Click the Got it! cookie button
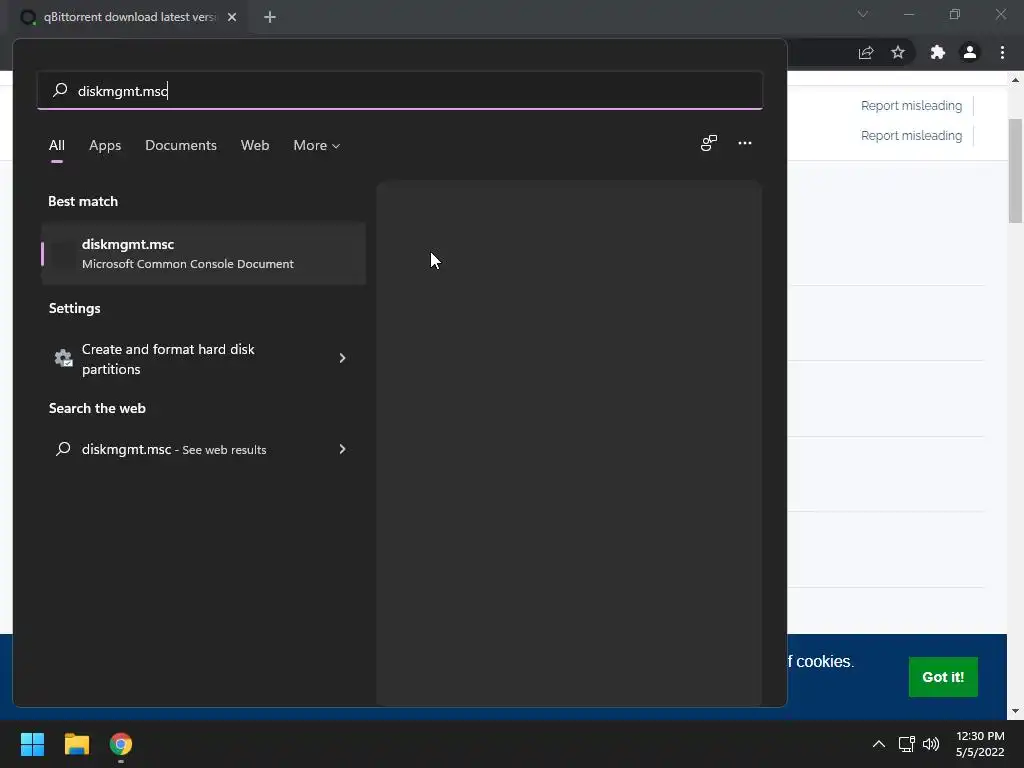The image size is (1024, 768). pos(943,677)
